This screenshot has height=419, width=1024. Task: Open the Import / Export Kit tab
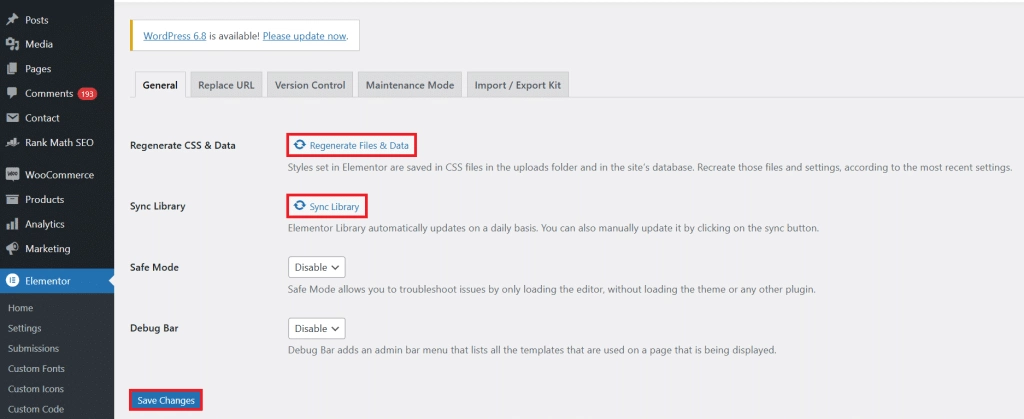pos(518,85)
